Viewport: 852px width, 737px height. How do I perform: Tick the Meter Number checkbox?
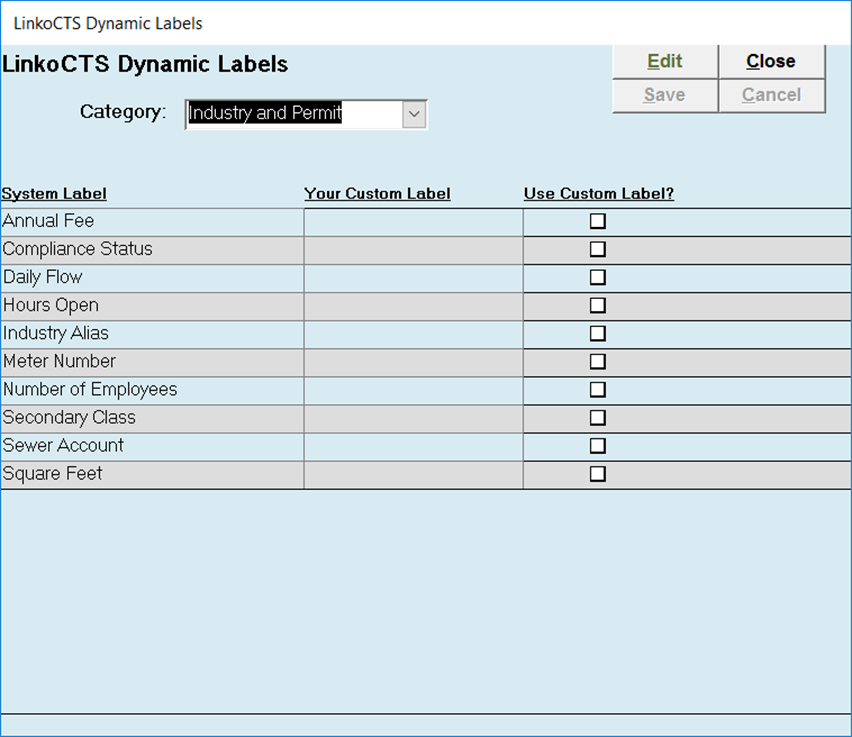coord(598,361)
